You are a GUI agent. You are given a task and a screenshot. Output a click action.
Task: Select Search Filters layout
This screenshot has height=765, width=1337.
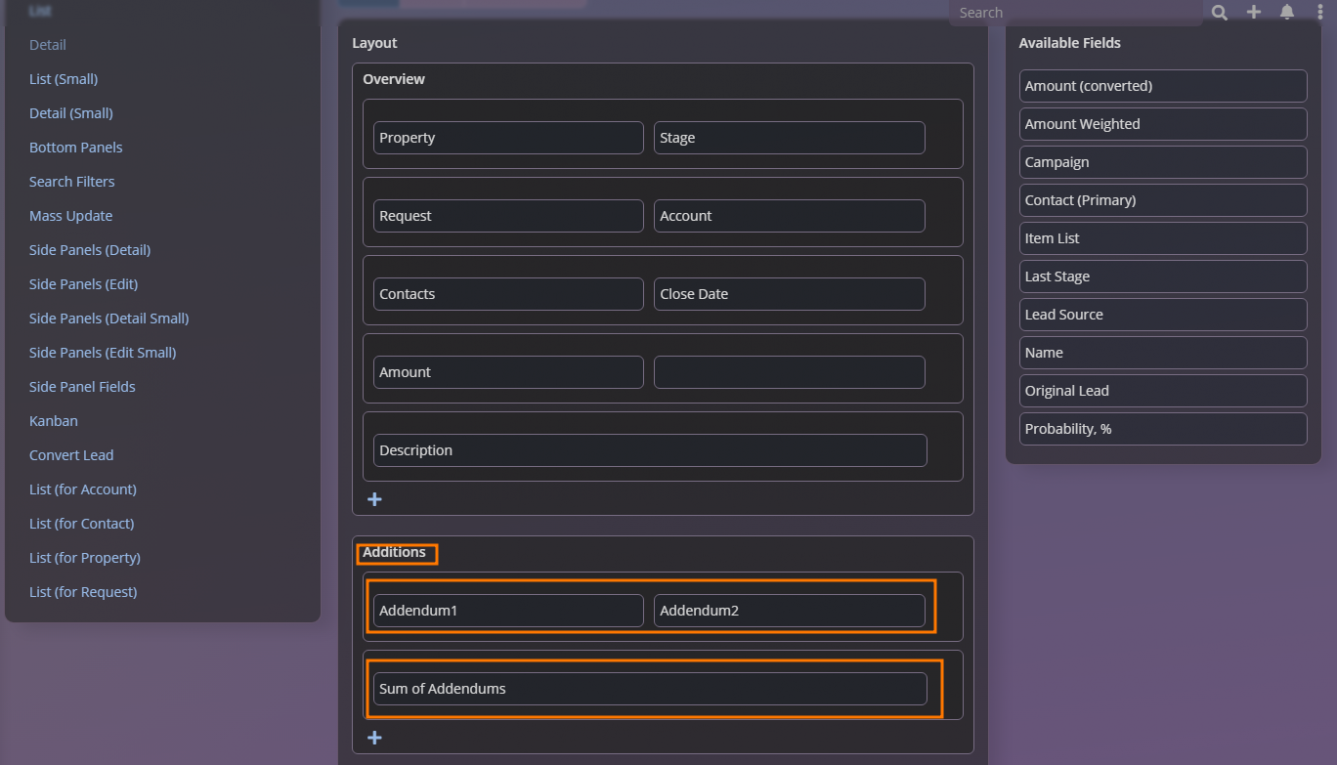(x=72, y=181)
